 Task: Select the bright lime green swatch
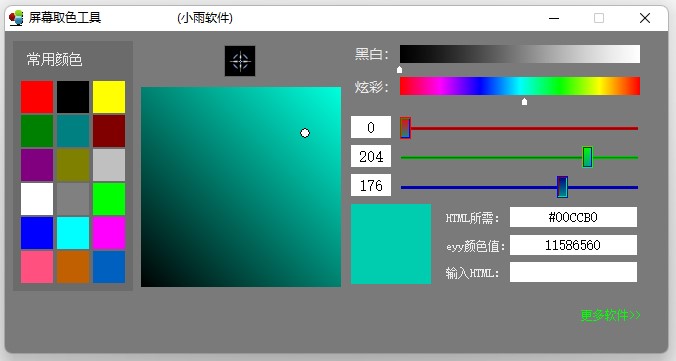(109, 199)
